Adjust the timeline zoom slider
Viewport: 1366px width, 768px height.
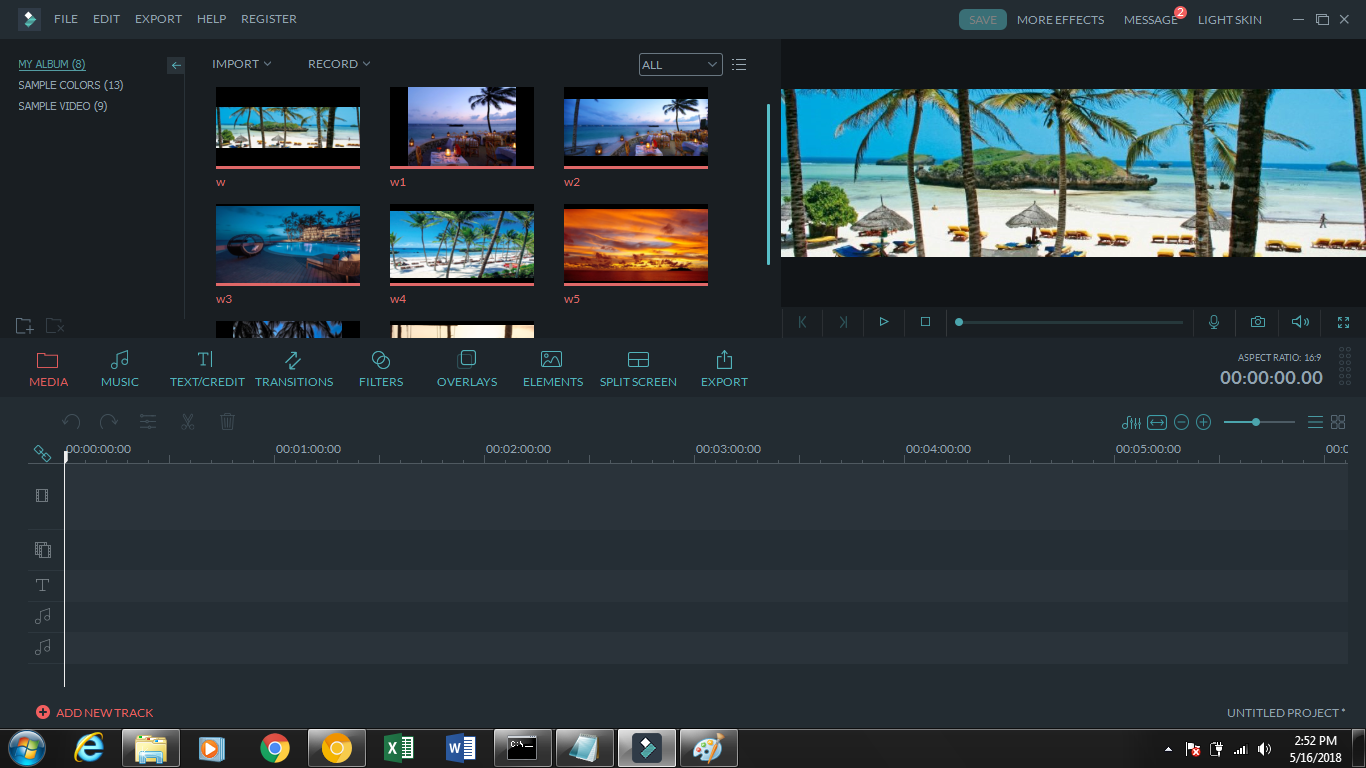coord(1259,422)
